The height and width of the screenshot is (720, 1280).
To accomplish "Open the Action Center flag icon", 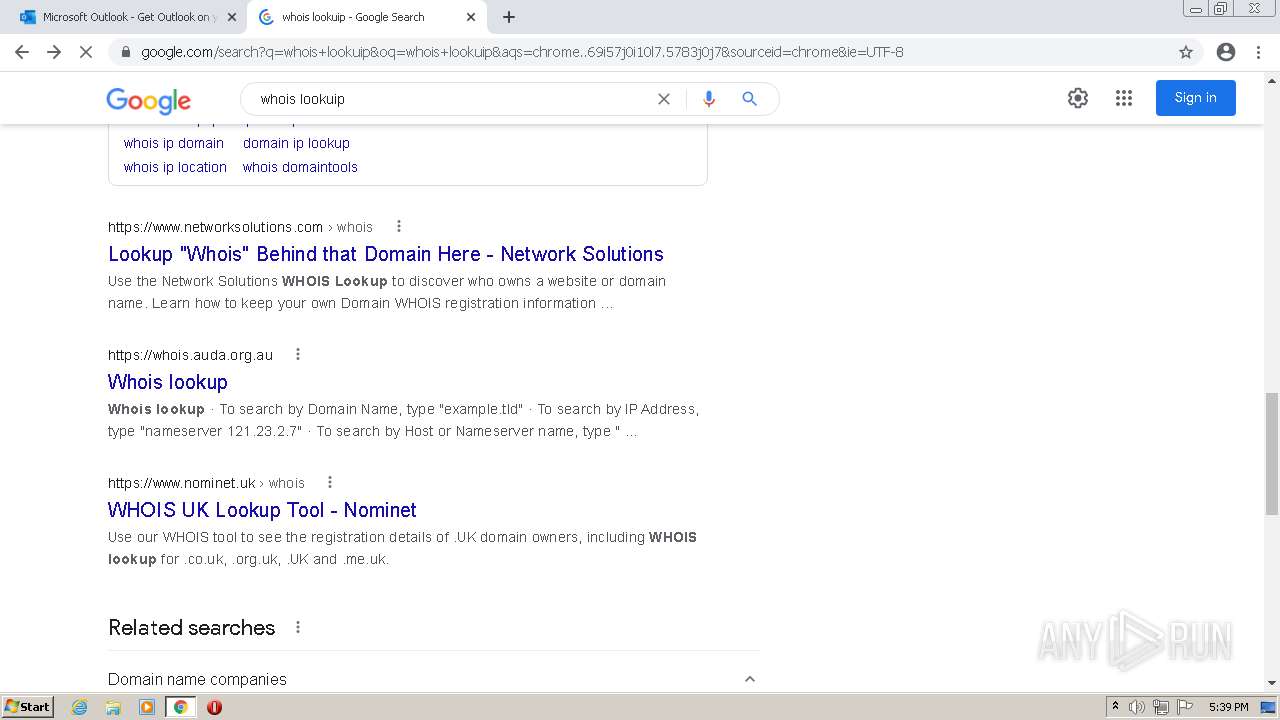I will 1185,707.
